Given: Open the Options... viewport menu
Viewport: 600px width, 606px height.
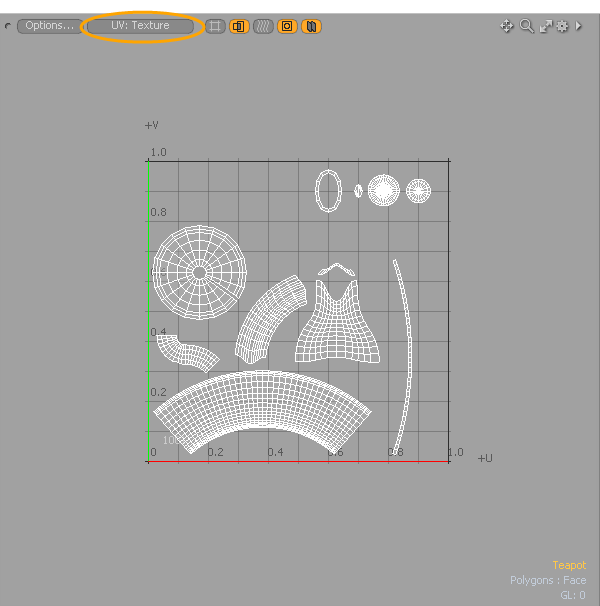Looking at the screenshot, I should 49,26.
